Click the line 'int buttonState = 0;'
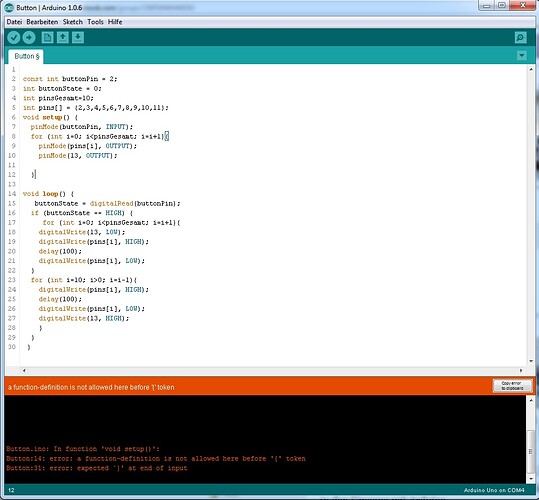The image size is (539, 500). tap(62, 88)
